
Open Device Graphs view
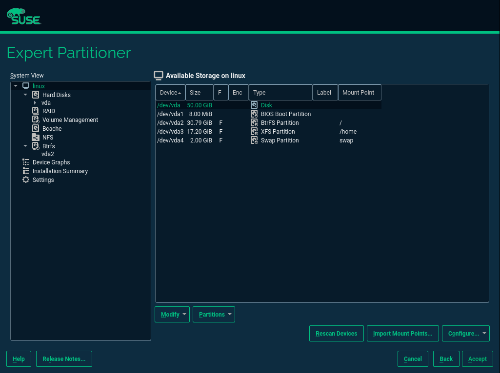(x=51, y=162)
